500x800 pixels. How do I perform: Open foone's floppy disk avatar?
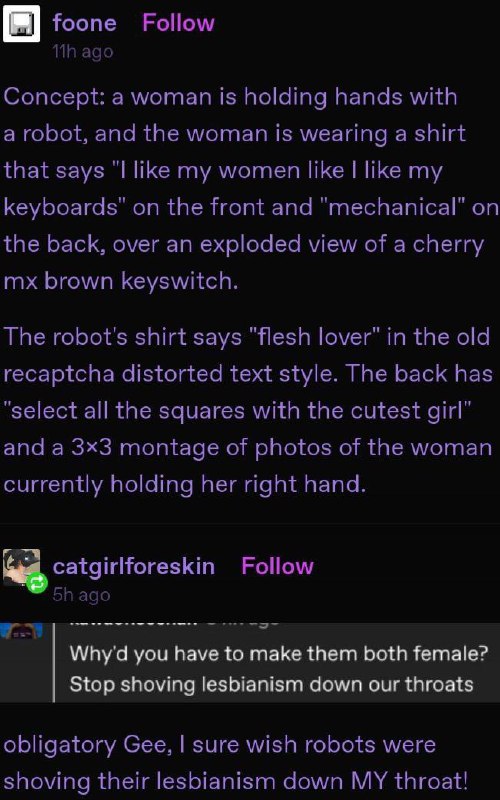point(21,23)
